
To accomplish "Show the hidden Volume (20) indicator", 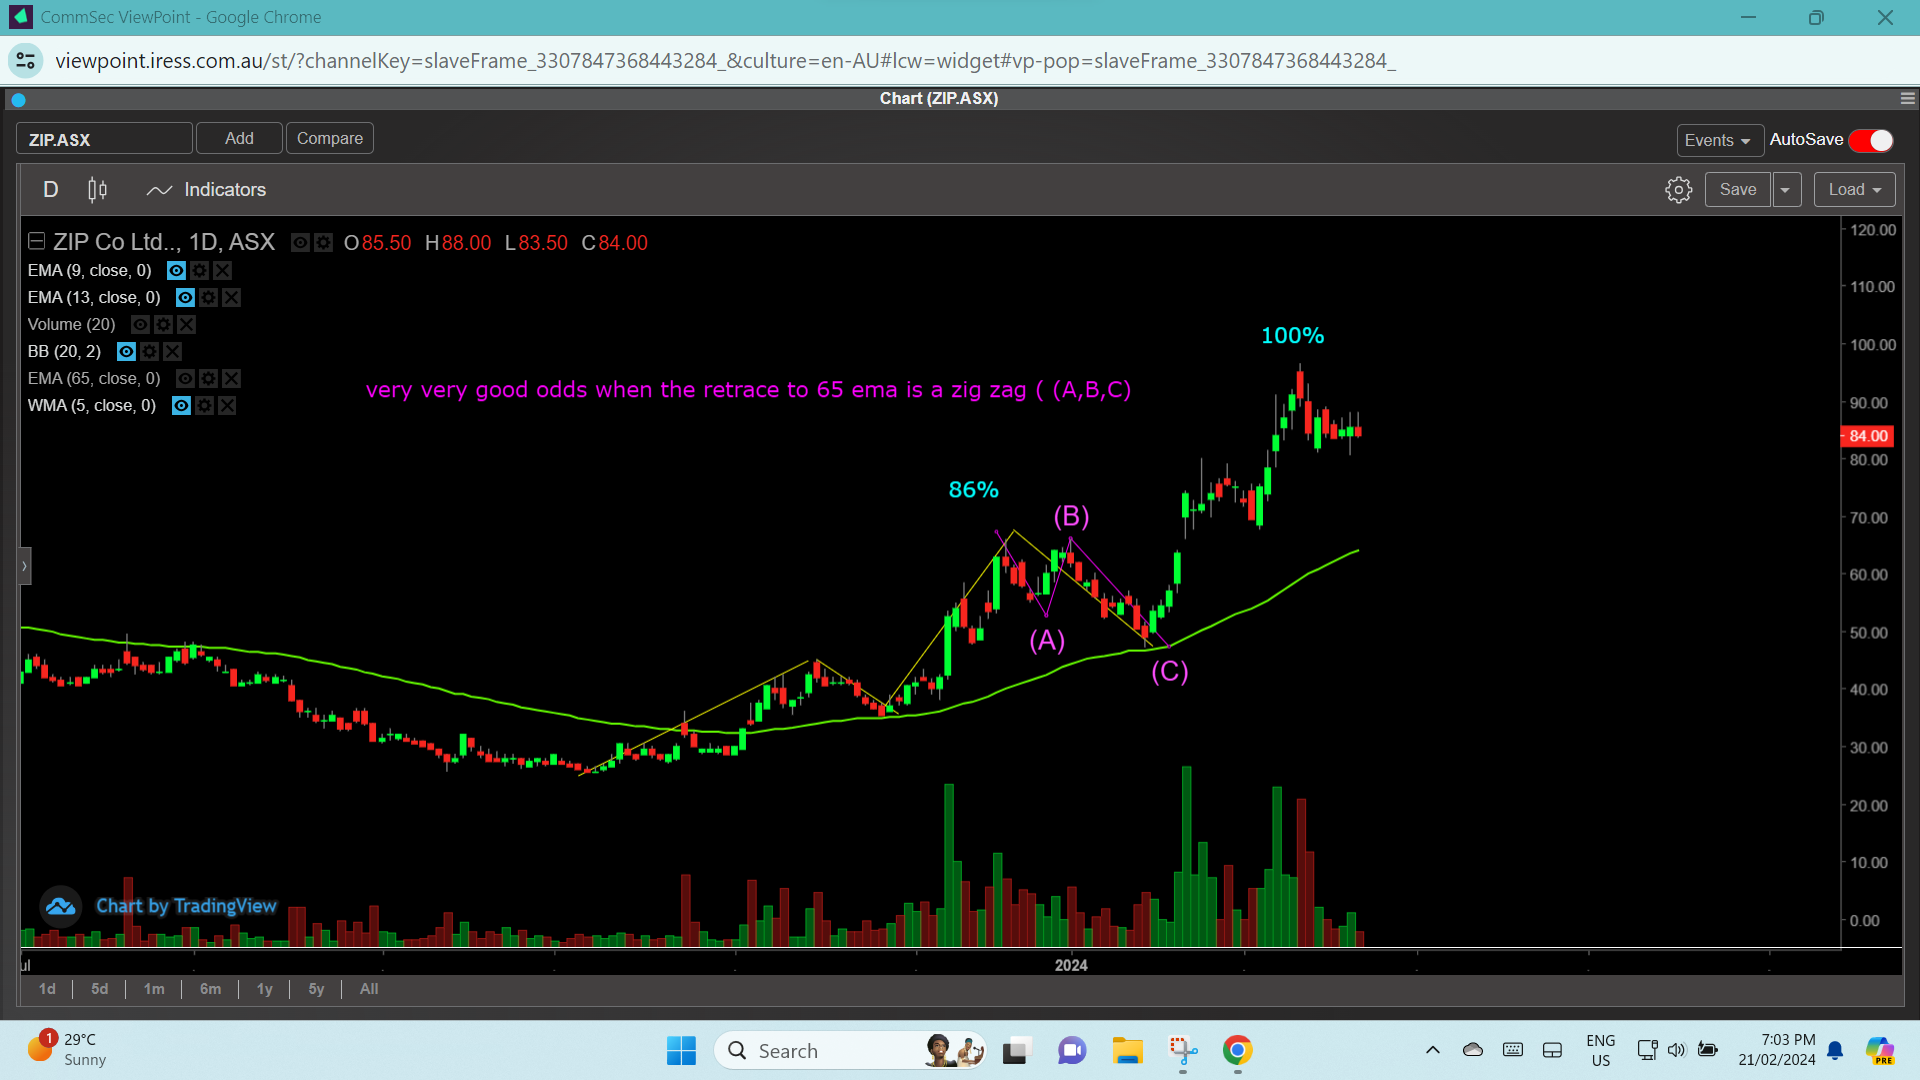I will tap(140, 325).
